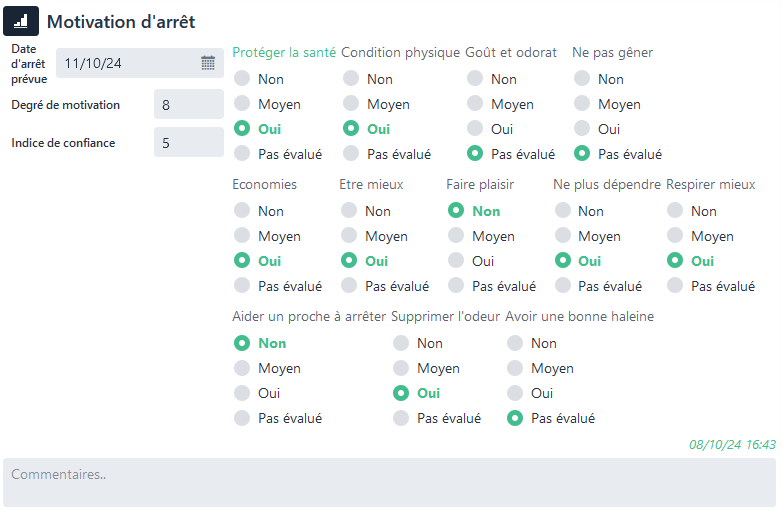Click the Motivation d'arrêt chart icon
Screen dimensions: 782x512
point(21,21)
